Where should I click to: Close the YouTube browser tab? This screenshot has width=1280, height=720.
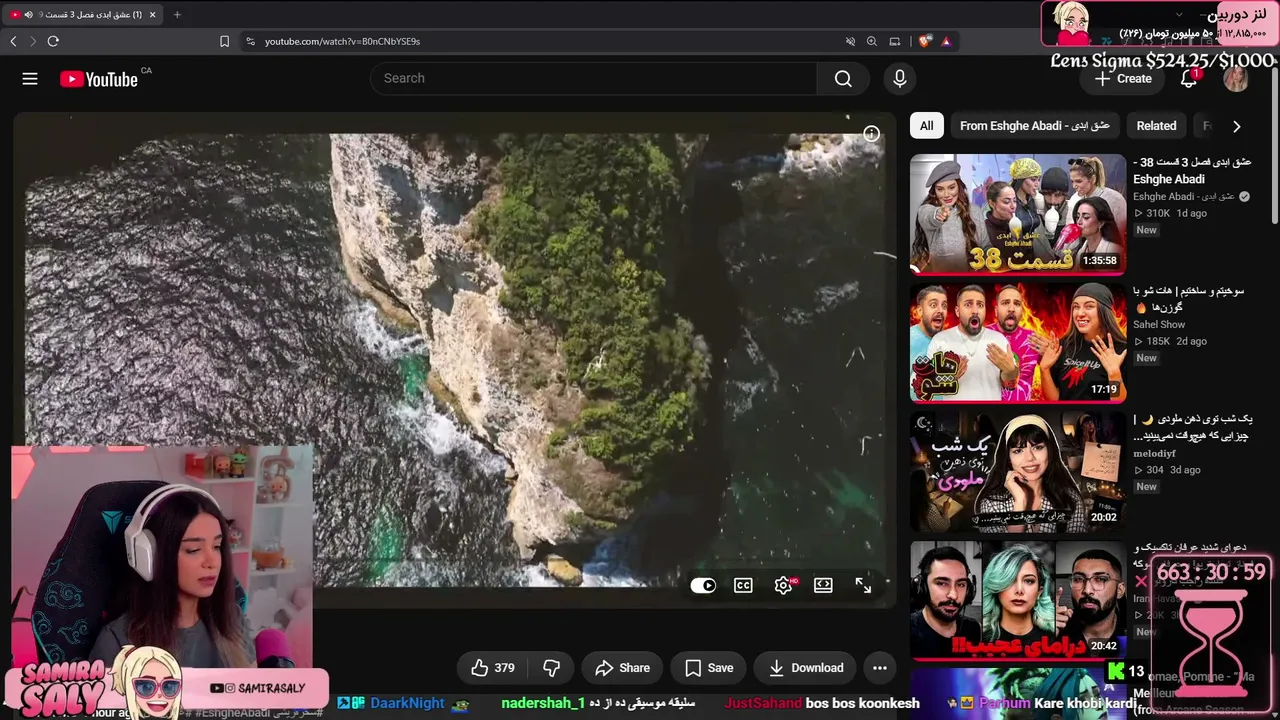152,14
